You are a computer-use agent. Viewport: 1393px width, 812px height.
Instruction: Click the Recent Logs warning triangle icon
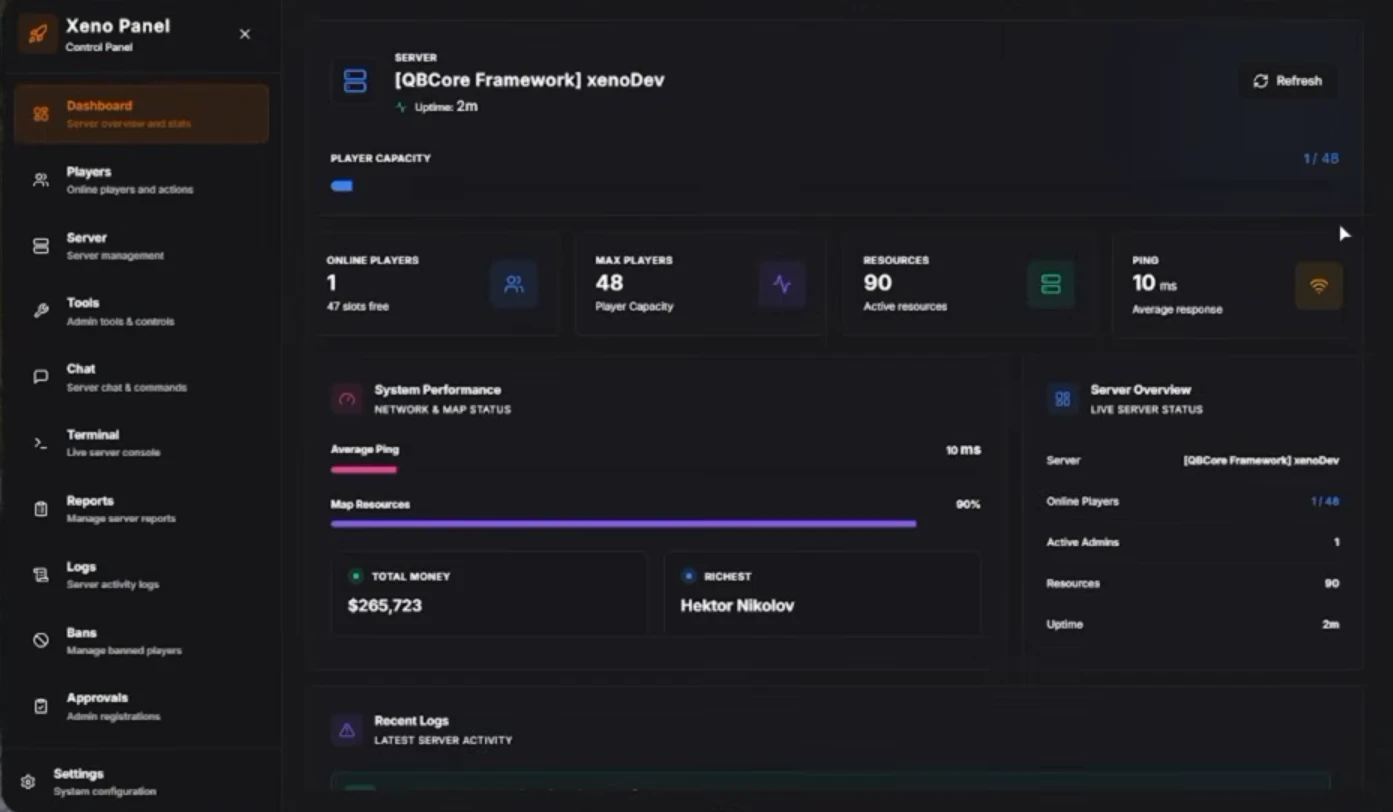pos(347,730)
